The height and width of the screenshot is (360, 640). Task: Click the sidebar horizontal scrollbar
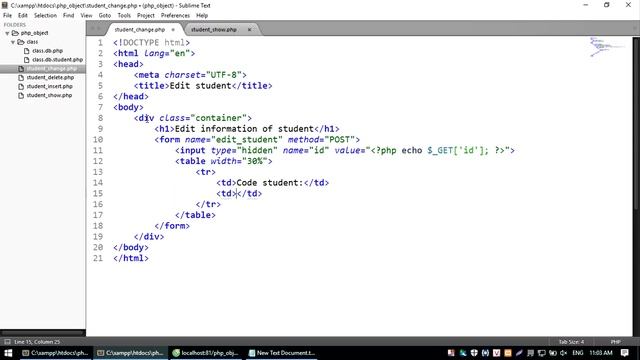point(42,333)
